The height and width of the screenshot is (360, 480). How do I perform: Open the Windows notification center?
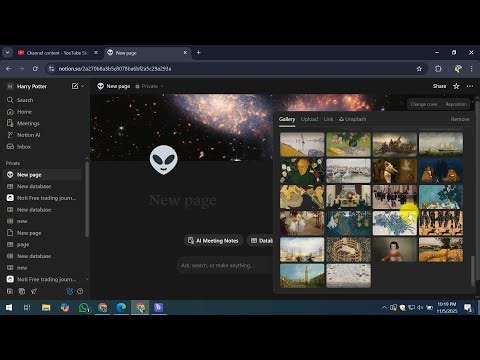point(468,308)
